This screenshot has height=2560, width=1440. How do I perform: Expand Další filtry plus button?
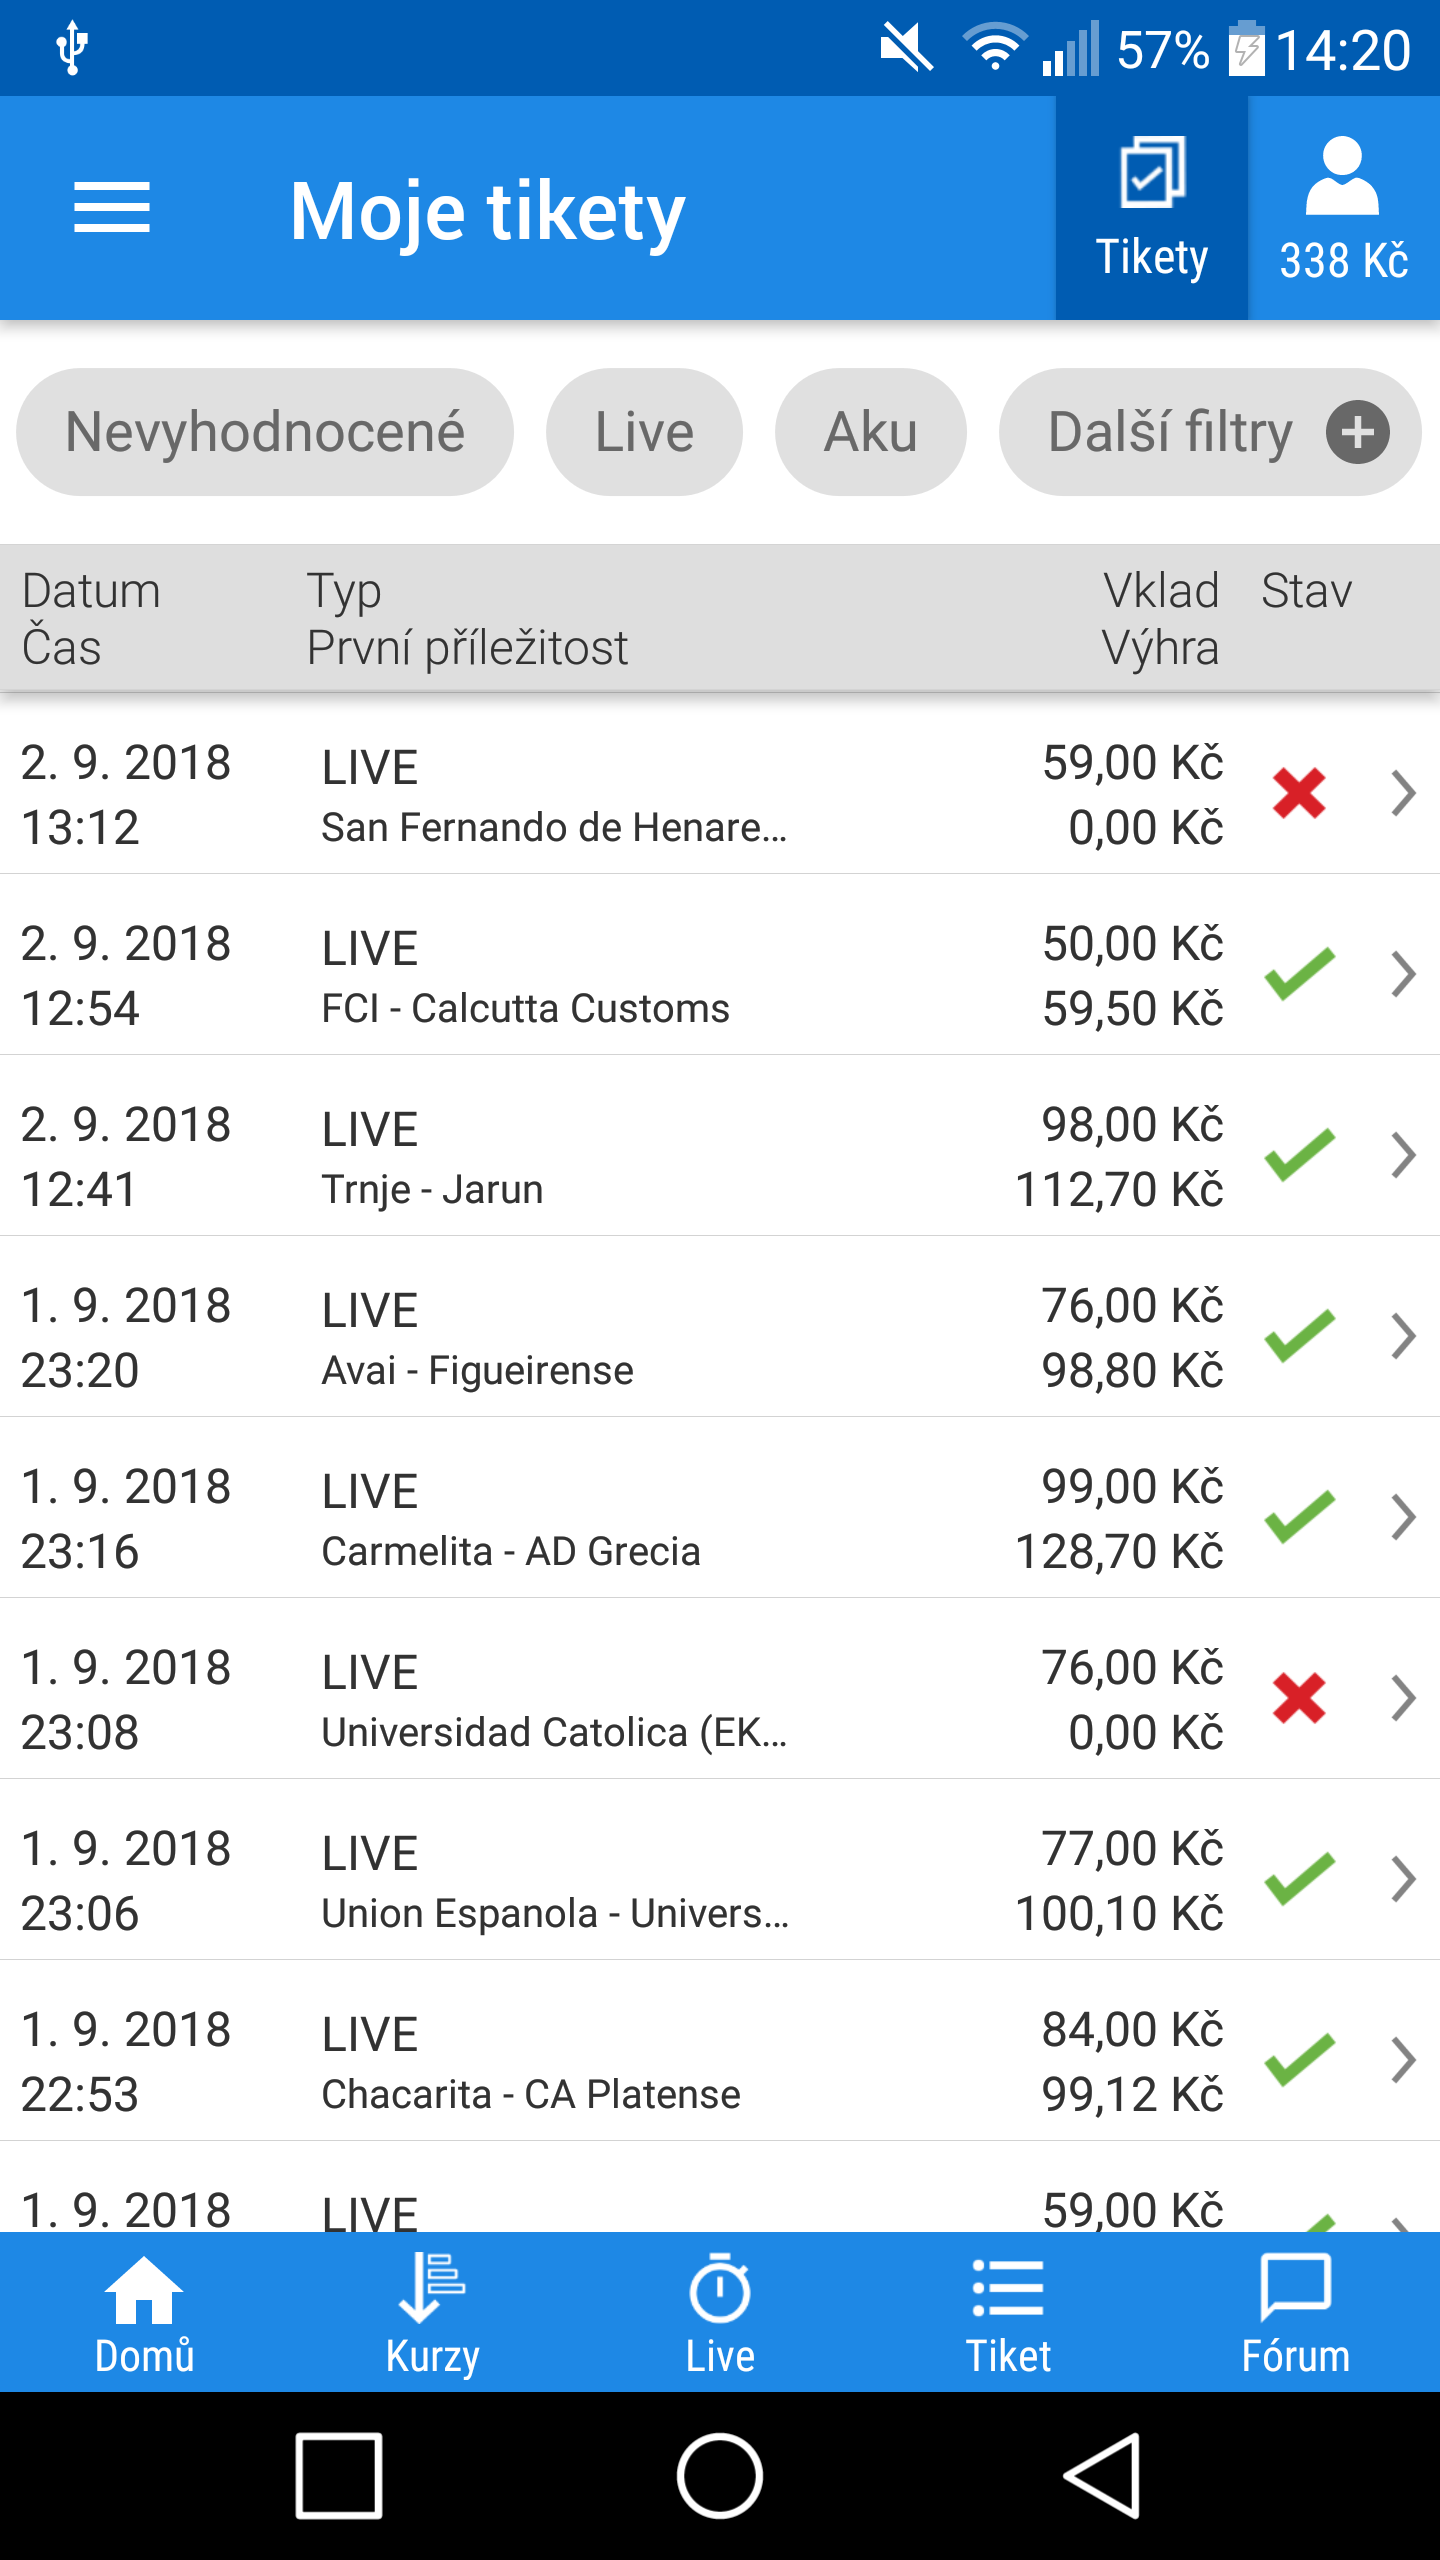point(1357,432)
